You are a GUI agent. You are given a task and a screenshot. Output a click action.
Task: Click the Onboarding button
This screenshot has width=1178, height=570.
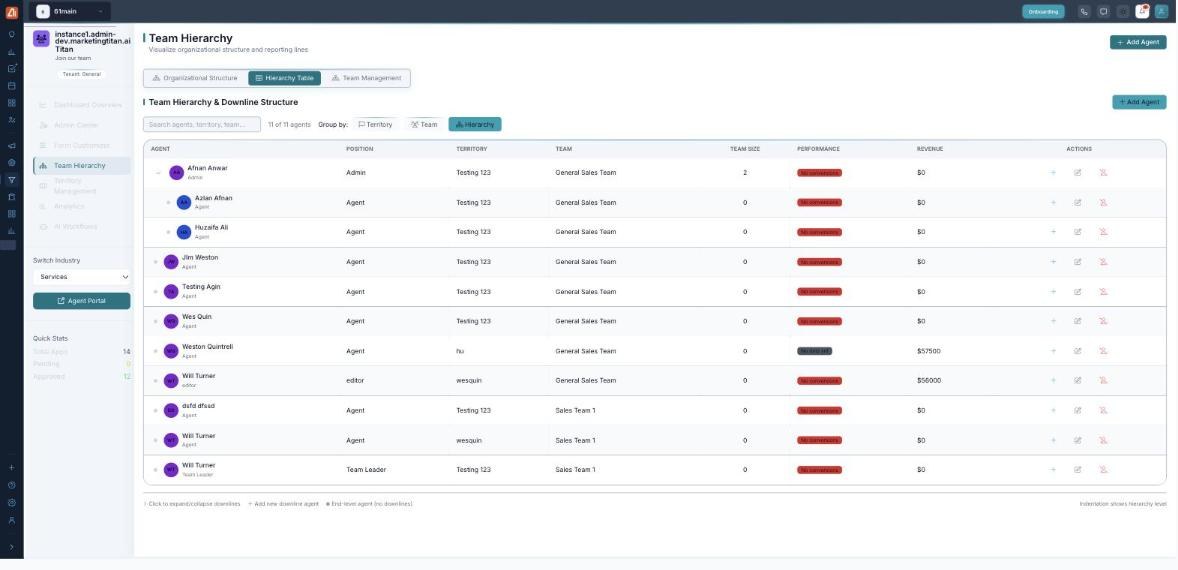(x=1044, y=11)
